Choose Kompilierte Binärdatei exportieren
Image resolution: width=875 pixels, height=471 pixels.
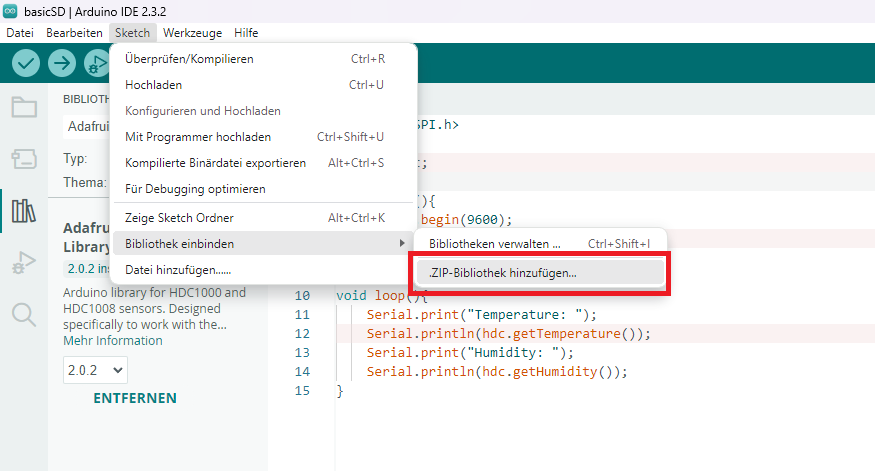215,163
